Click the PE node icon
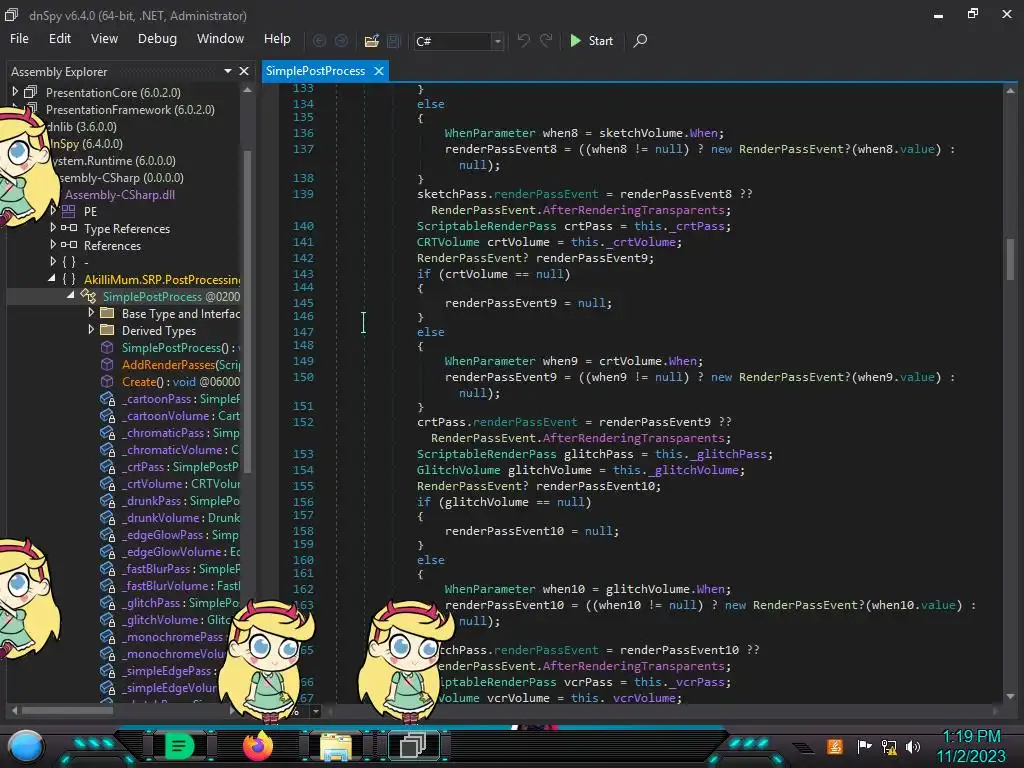Viewport: 1024px width, 768px height. pyautogui.click(x=69, y=212)
